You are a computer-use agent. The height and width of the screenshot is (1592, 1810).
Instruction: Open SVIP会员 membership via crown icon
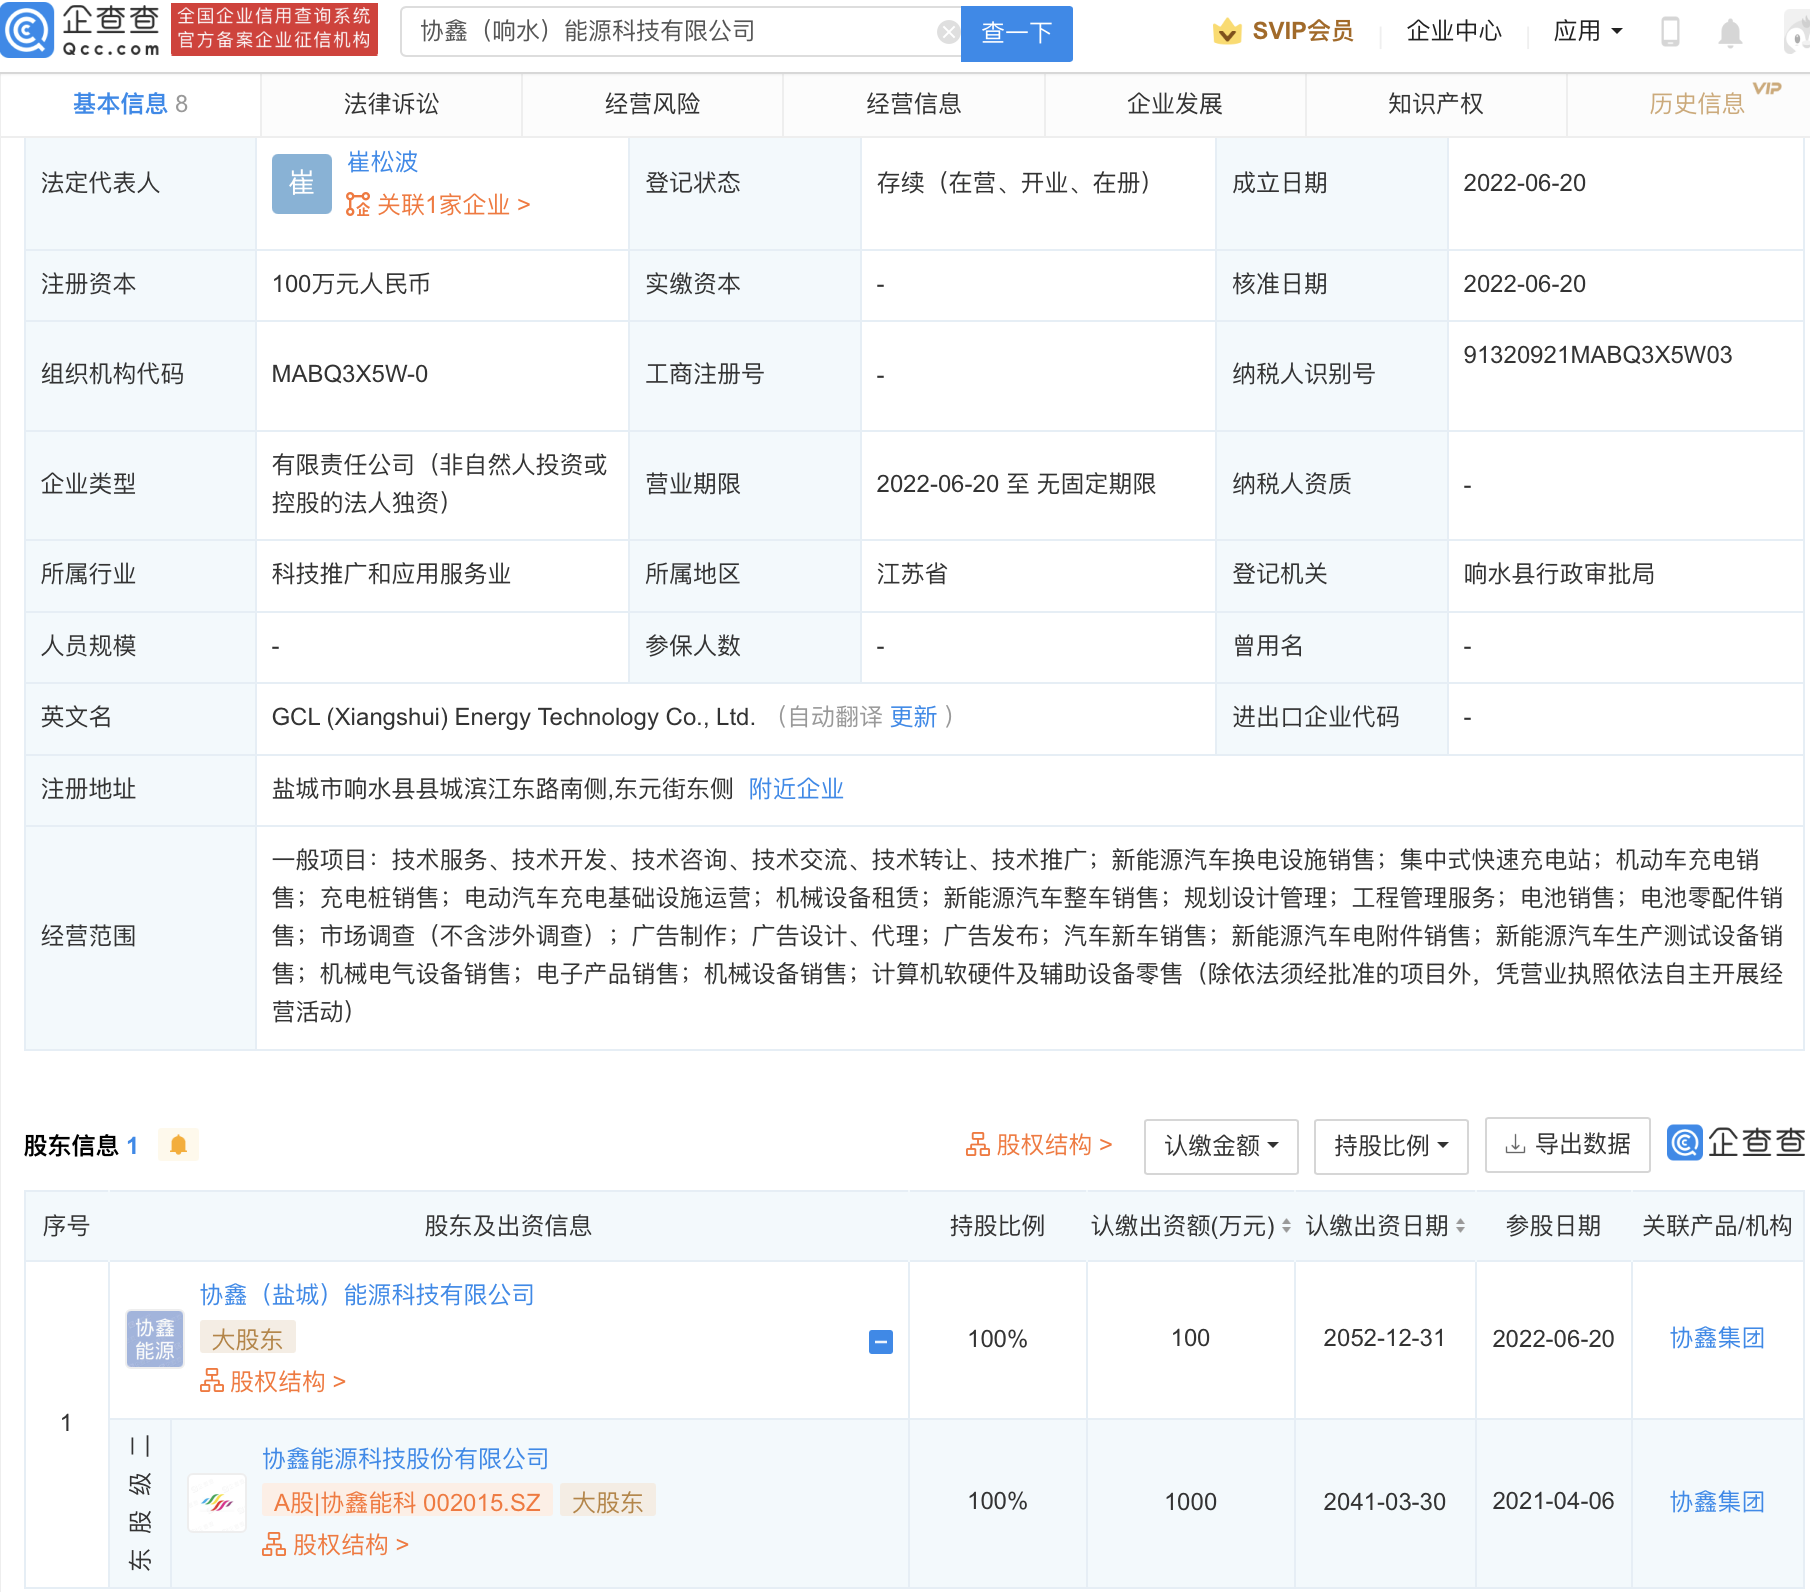(x=1225, y=31)
